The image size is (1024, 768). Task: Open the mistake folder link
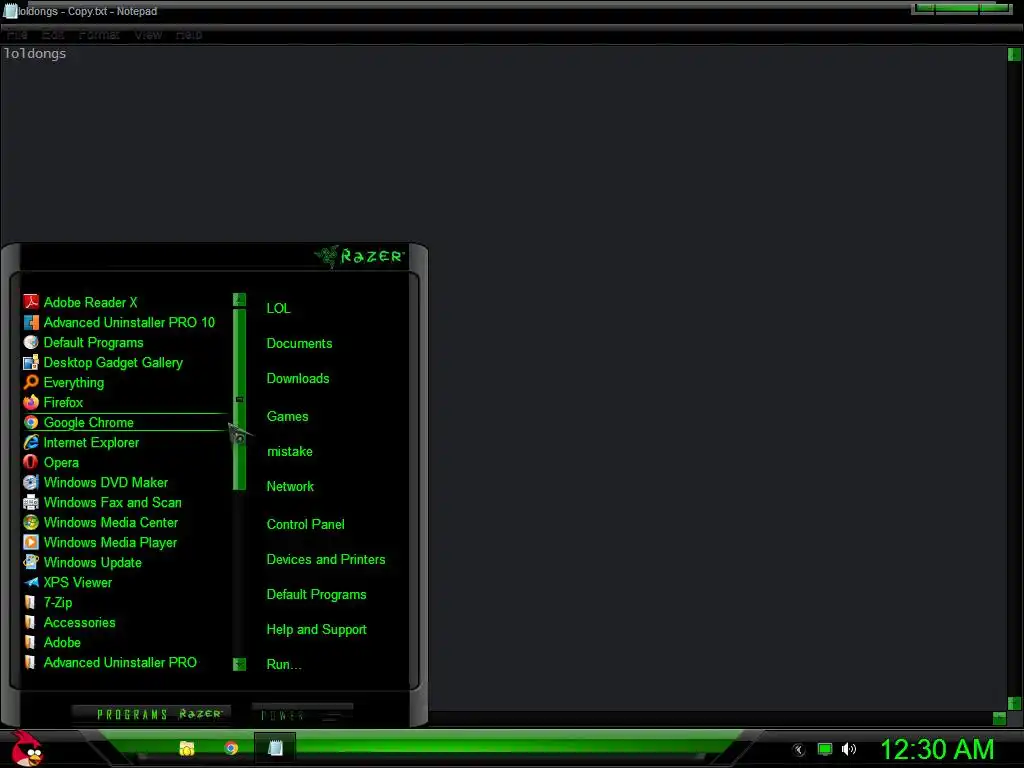coord(289,452)
